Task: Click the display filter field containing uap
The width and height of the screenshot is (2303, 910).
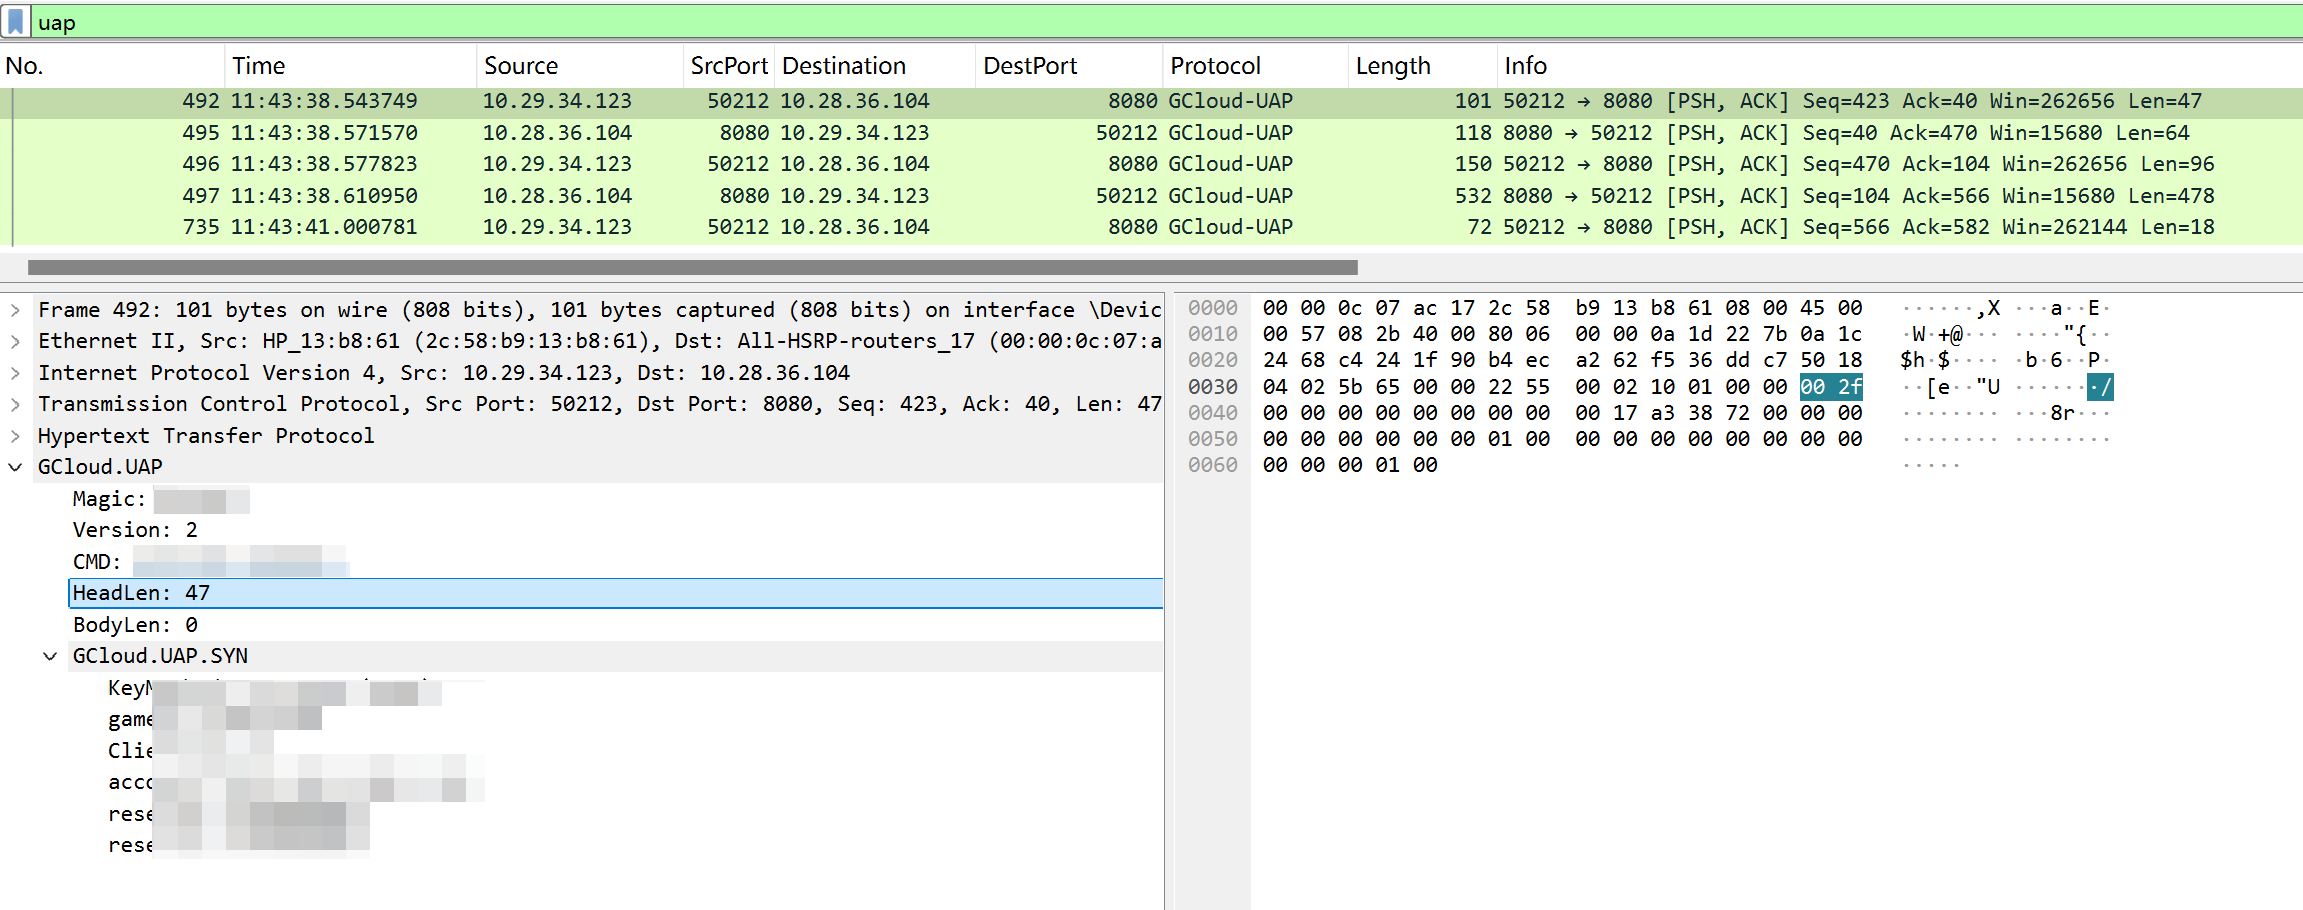Action: click(1100, 22)
